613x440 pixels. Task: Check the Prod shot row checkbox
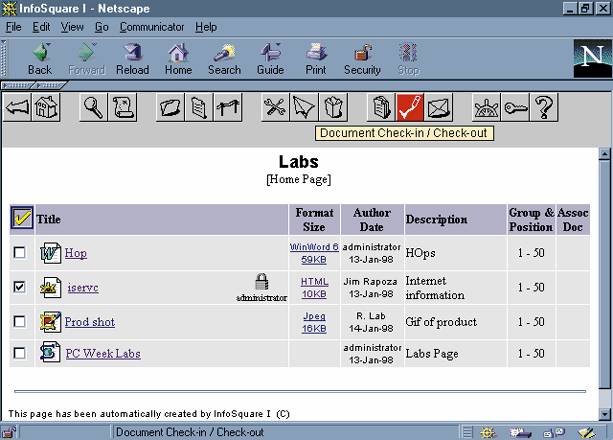pyautogui.click(x=20, y=321)
